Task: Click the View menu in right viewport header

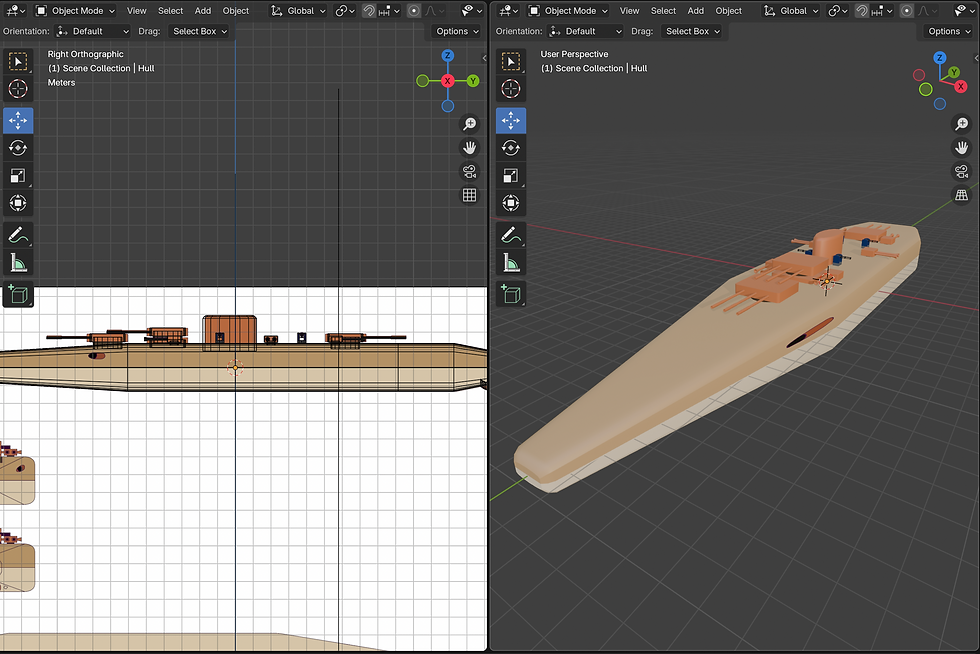Action: 629,11
